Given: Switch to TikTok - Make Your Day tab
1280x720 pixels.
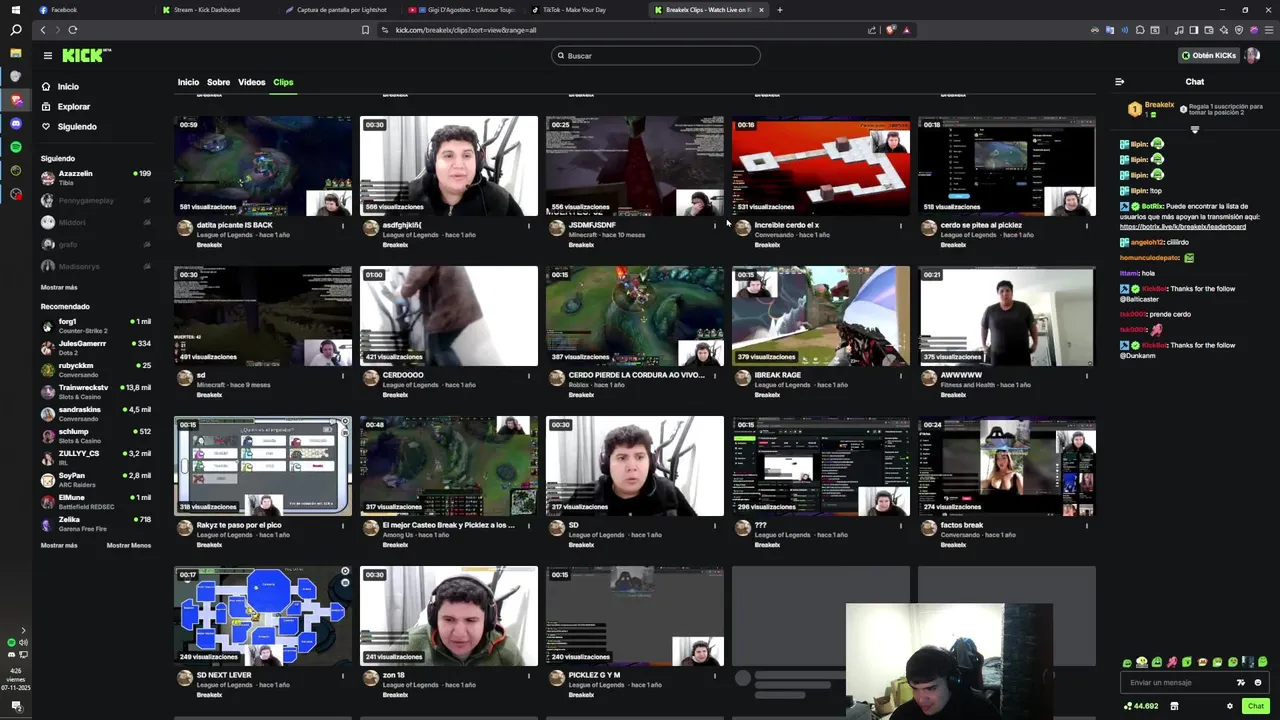Looking at the screenshot, I should pos(584,10).
